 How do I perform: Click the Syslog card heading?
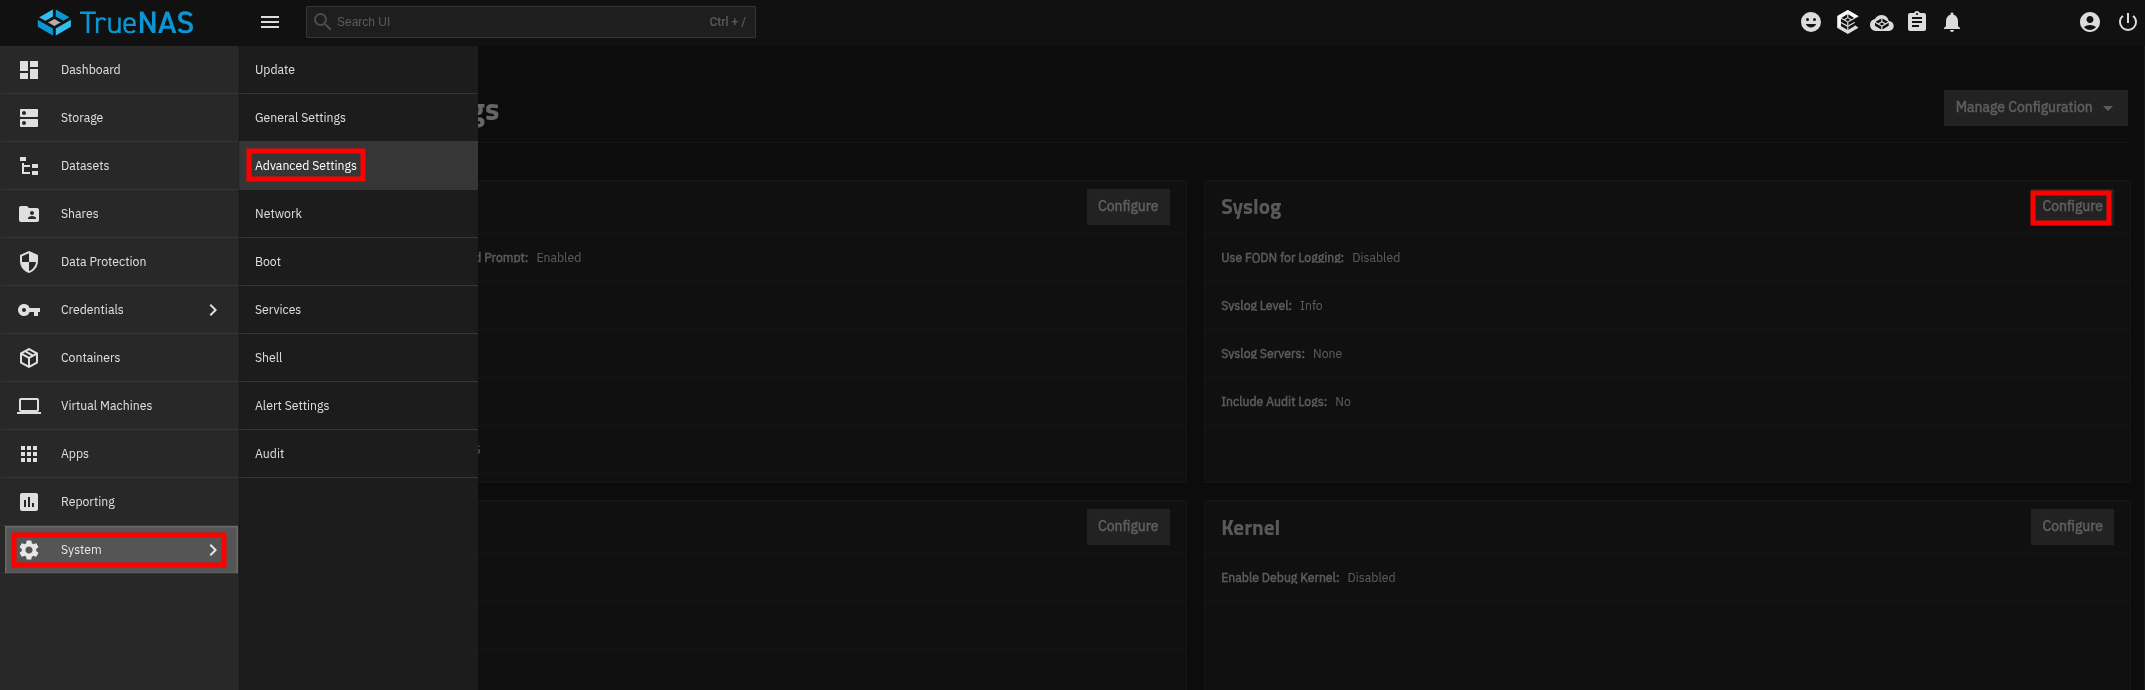coord(1251,208)
